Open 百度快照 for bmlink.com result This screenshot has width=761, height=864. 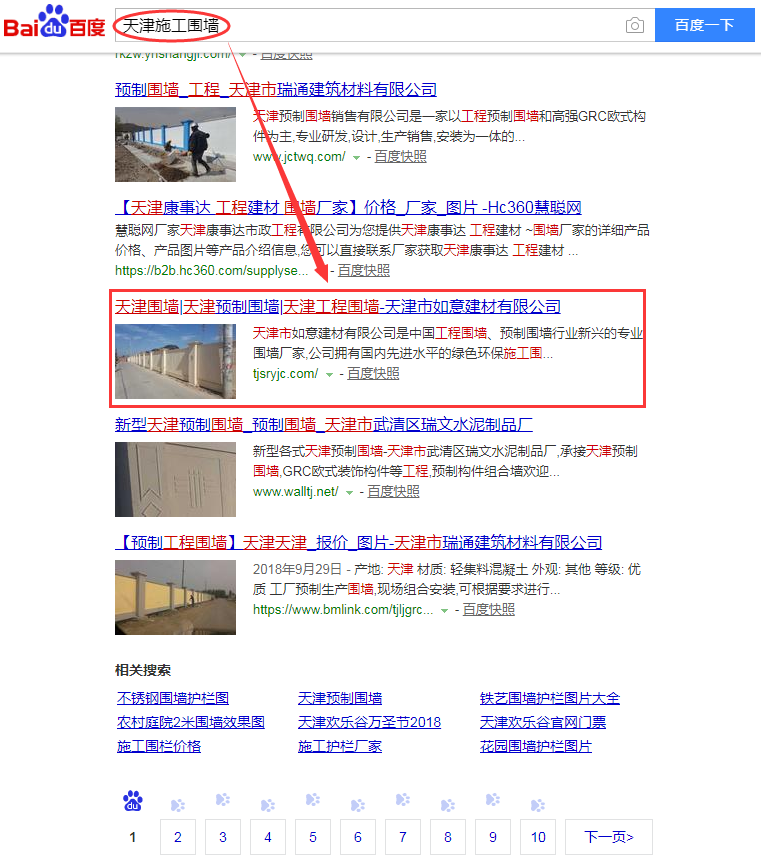click(489, 609)
